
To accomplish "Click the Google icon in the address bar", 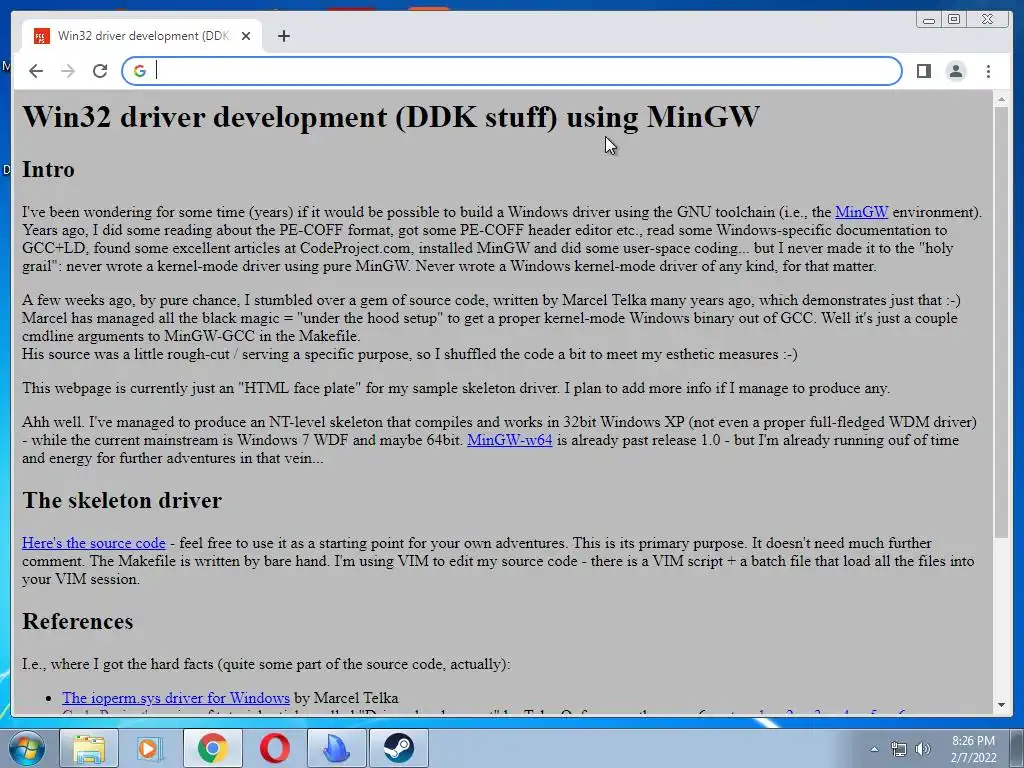I will [x=140, y=71].
